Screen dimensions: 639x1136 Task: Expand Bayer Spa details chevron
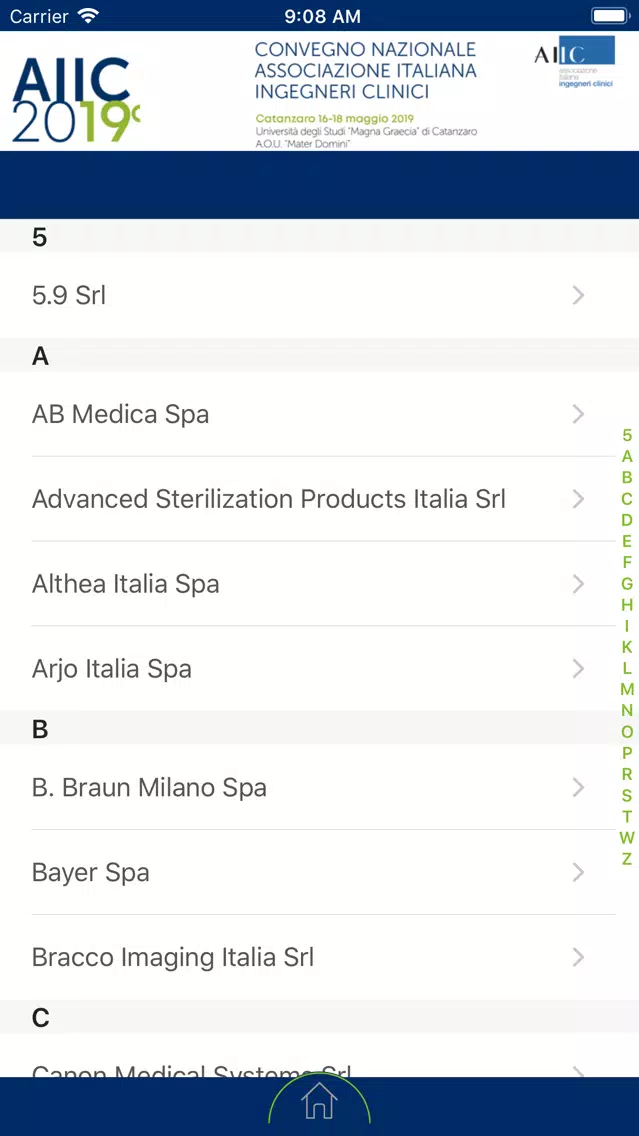click(x=578, y=872)
